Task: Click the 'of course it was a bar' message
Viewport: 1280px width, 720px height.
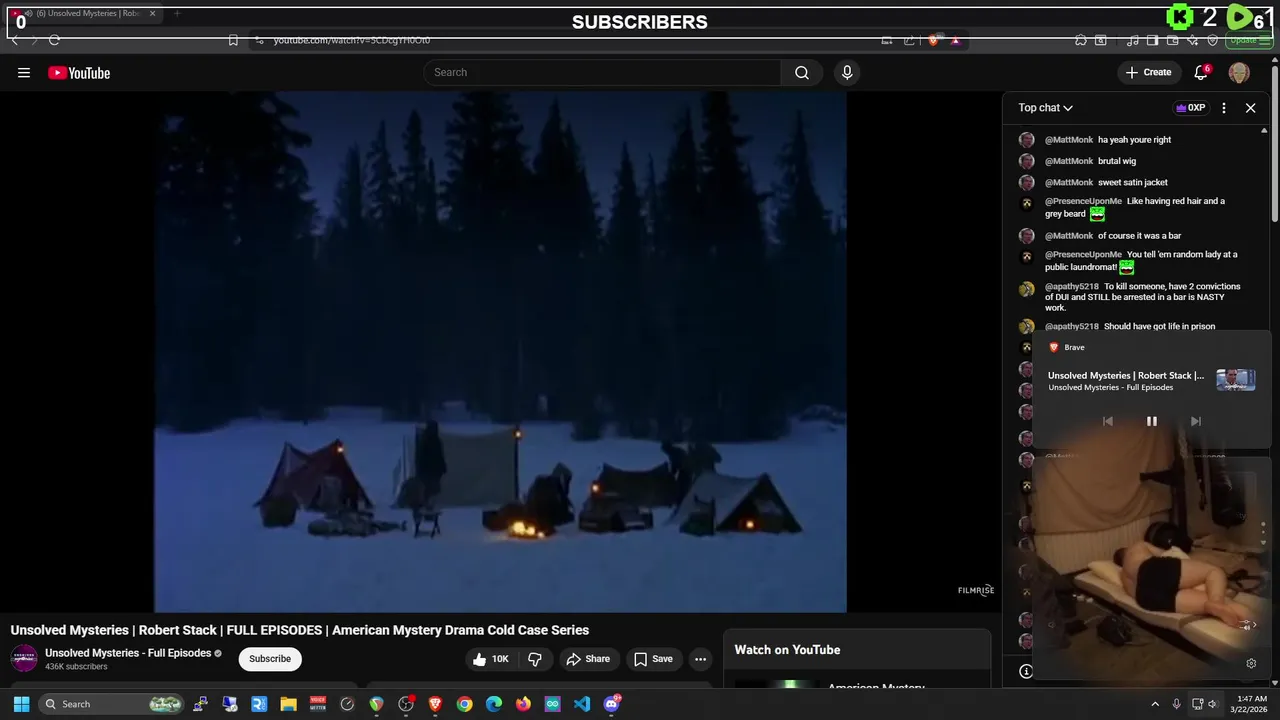Action: tap(1140, 236)
